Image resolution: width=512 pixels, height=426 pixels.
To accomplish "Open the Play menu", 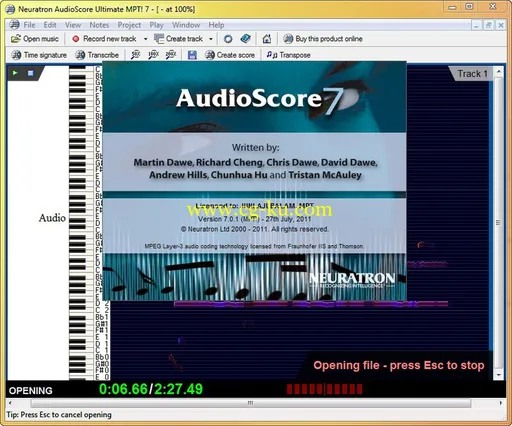I will point(156,25).
